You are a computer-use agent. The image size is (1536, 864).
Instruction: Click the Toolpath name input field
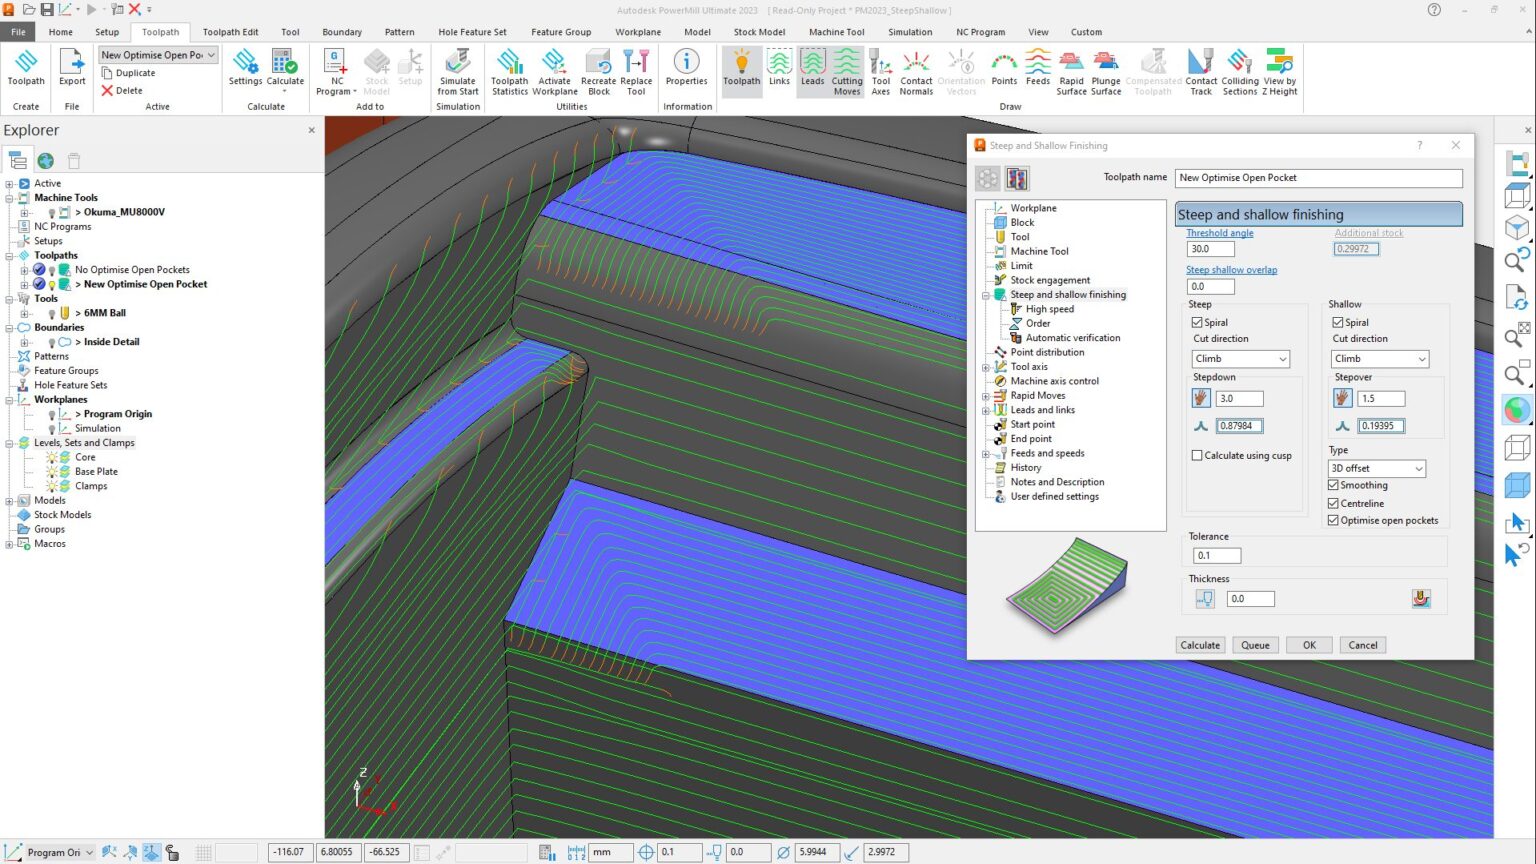click(1318, 177)
